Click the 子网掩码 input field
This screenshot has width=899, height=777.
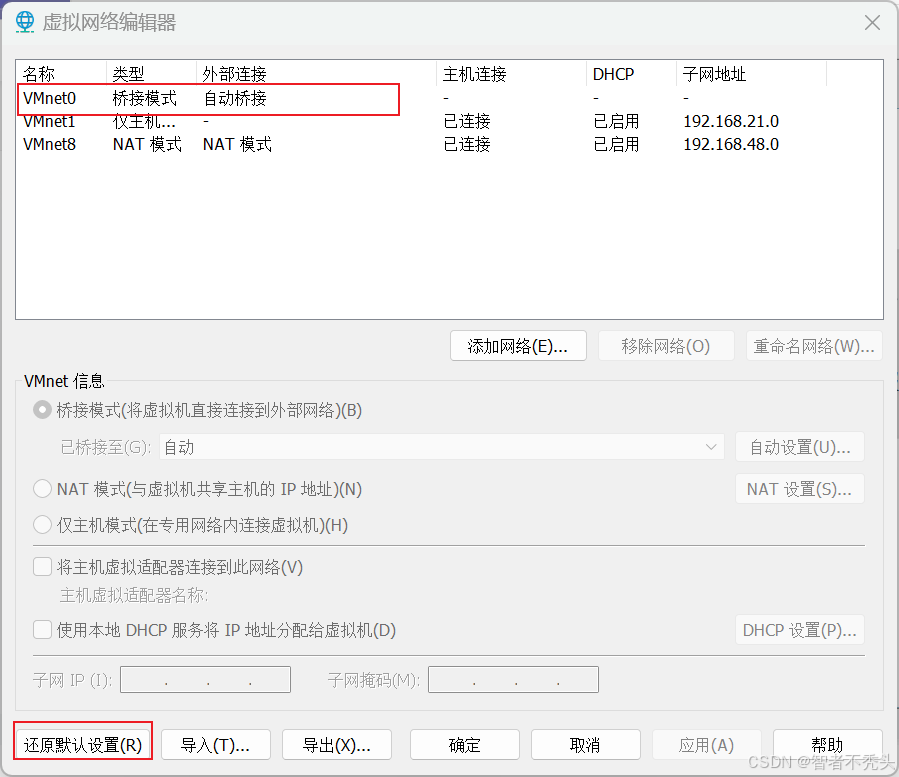(x=513, y=680)
